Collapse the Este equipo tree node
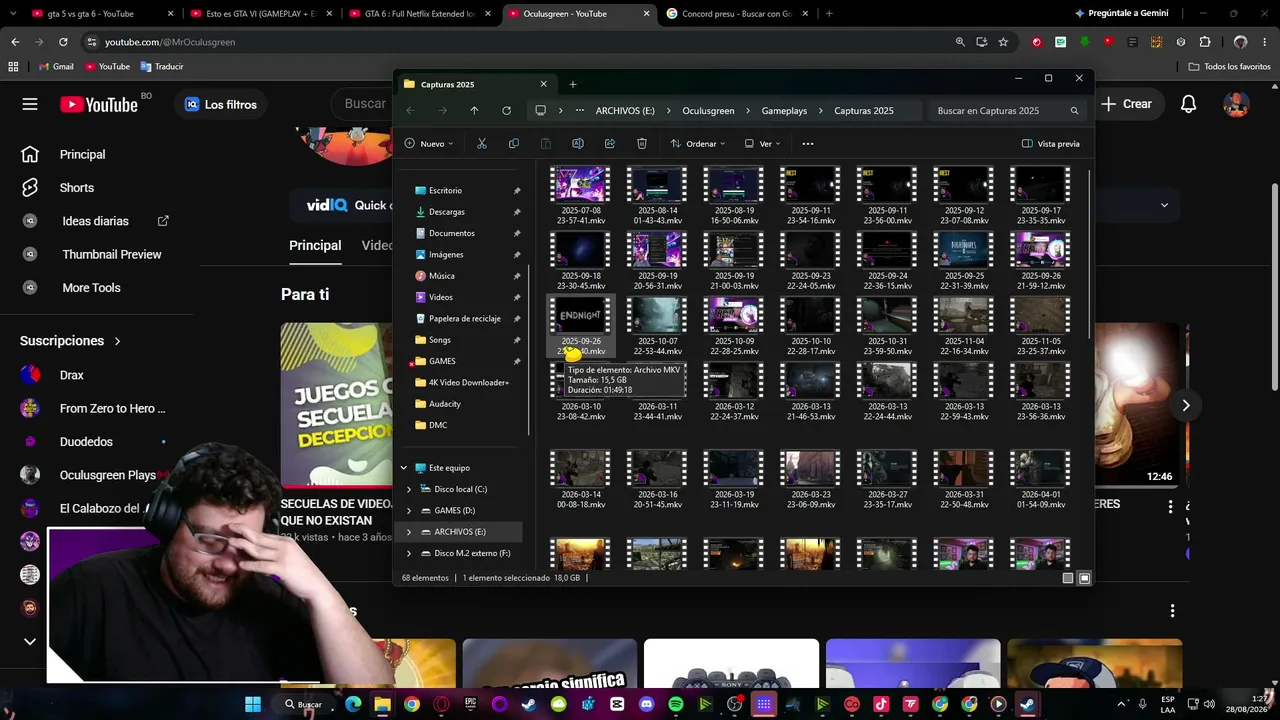 [x=404, y=468]
